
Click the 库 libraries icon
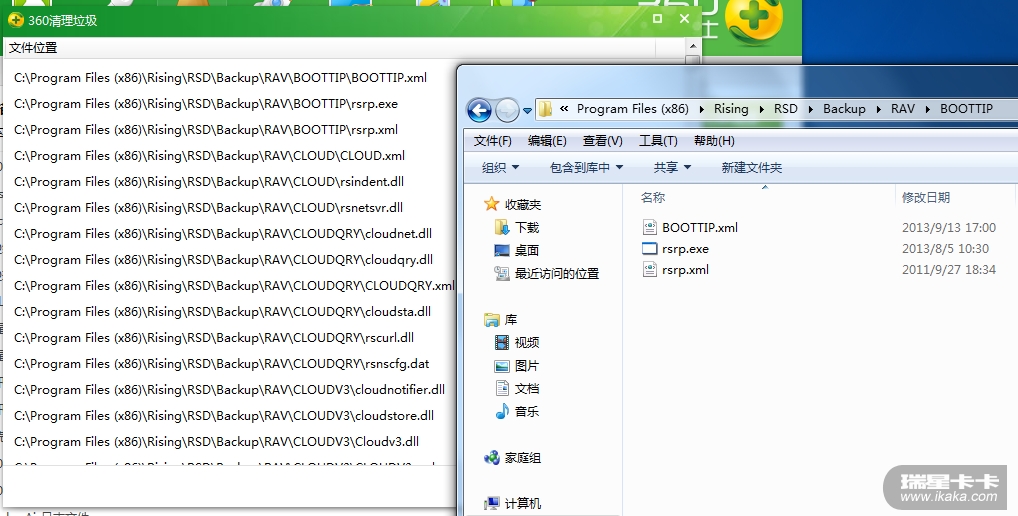coord(492,319)
